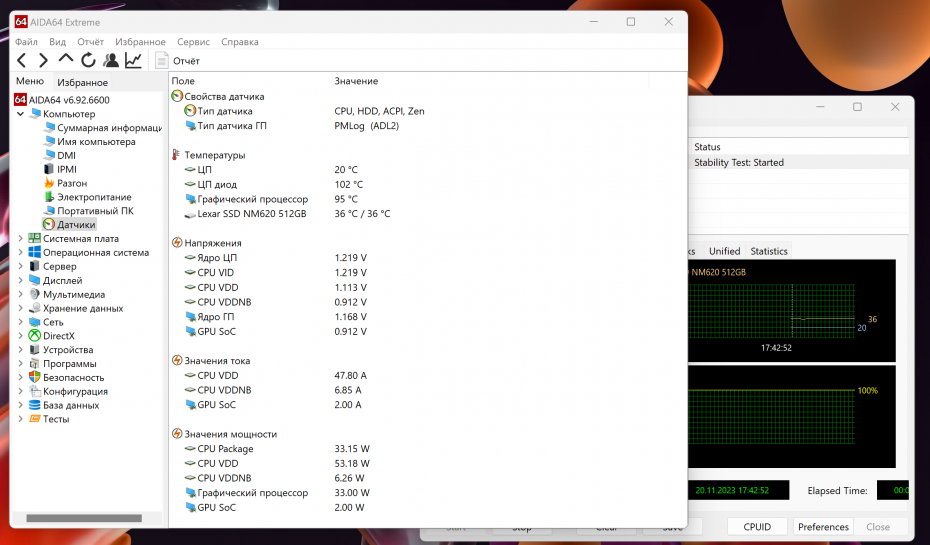
Task: Click the Forward arrow in toolbar
Action: (44, 61)
